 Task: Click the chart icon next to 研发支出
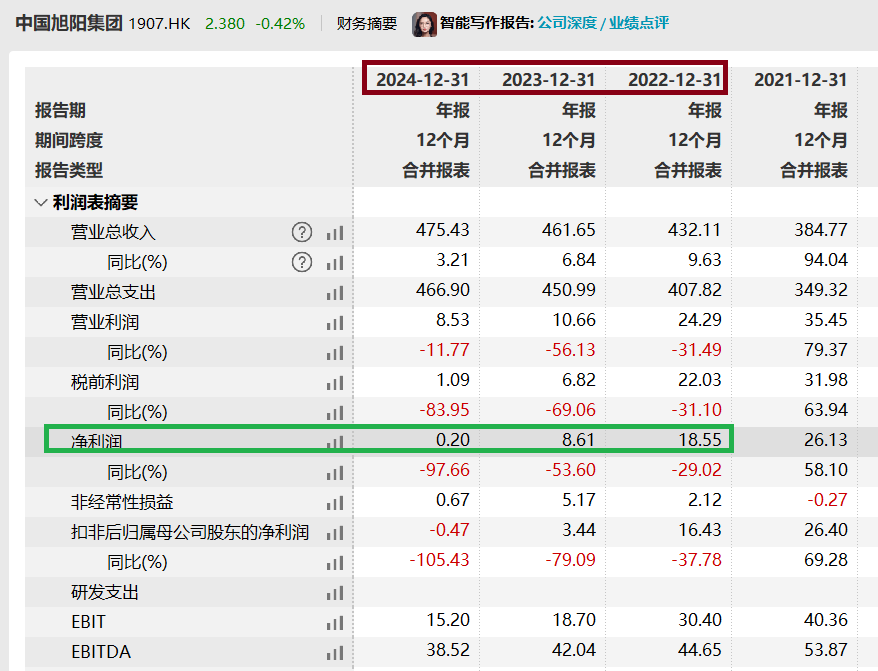pos(335,591)
